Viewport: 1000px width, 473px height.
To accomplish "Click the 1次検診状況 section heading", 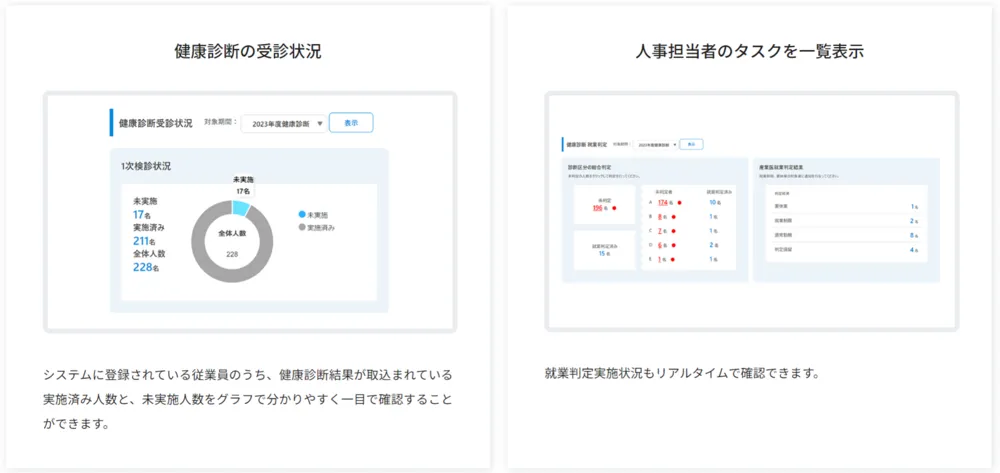I will pos(145,166).
